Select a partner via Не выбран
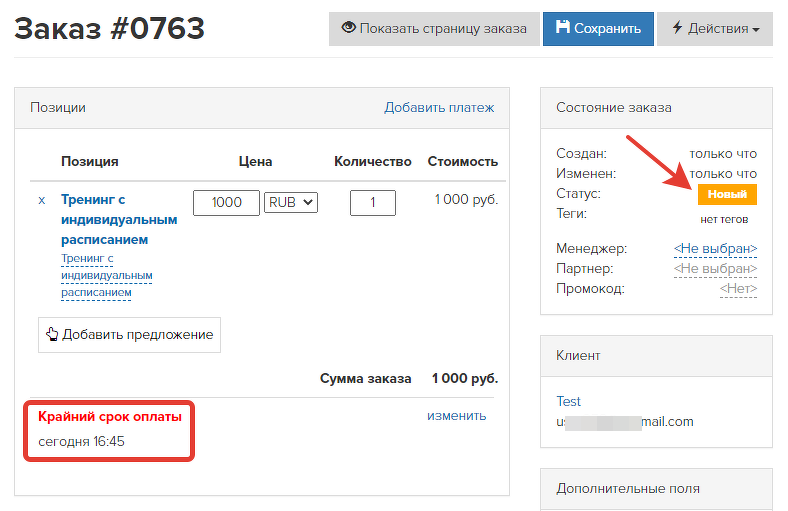 pos(715,268)
